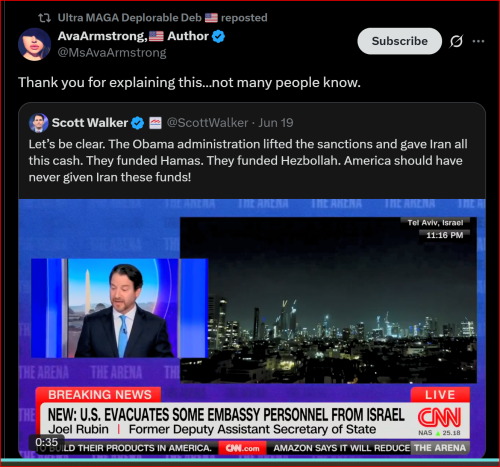Click Scott Walker's verified checkmark badge
The height and width of the screenshot is (467, 500).
tap(137, 123)
